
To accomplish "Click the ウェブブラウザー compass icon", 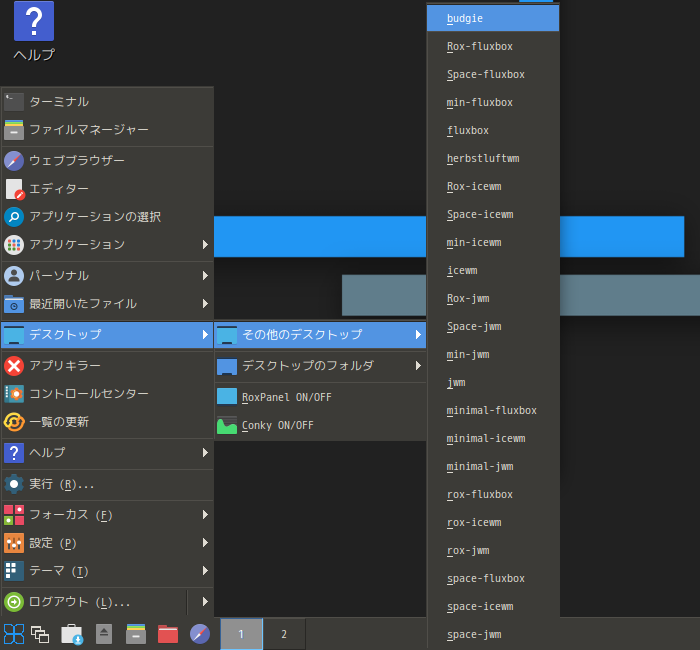I will click(14, 161).
